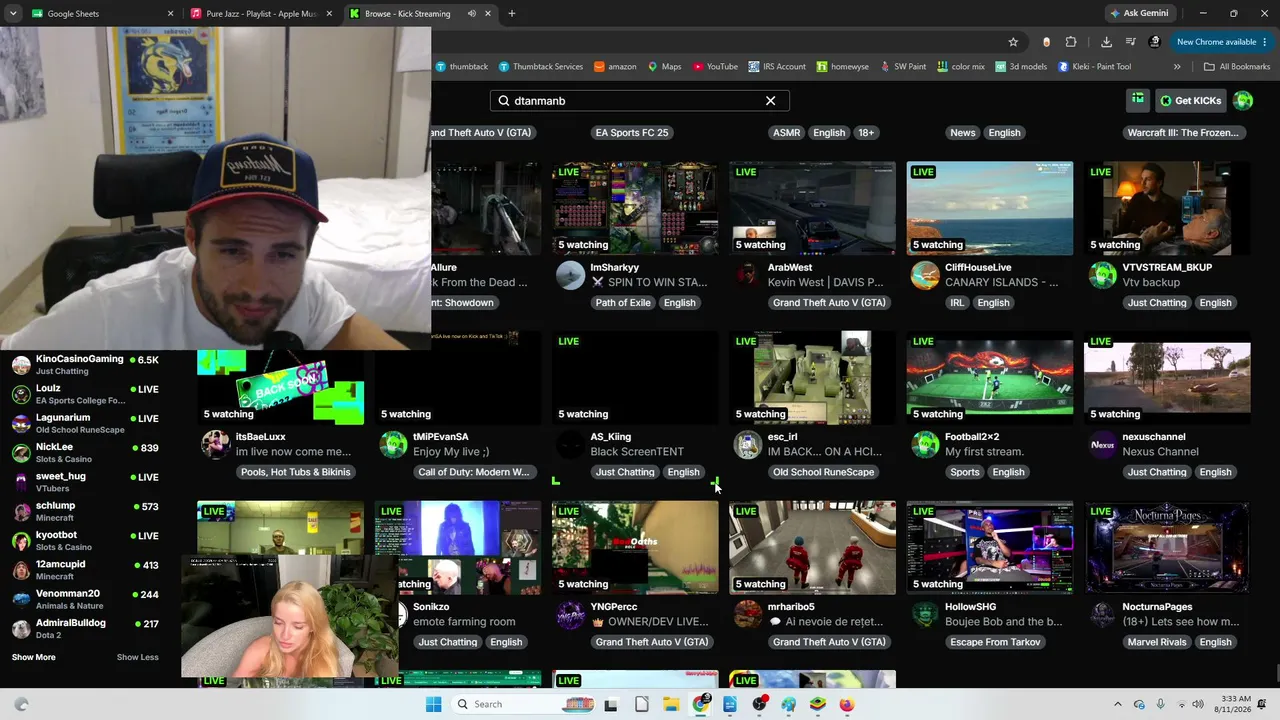Open the Lagunarium sidebar channel
Screen dimensions: 1280x720
coord(85,423)
